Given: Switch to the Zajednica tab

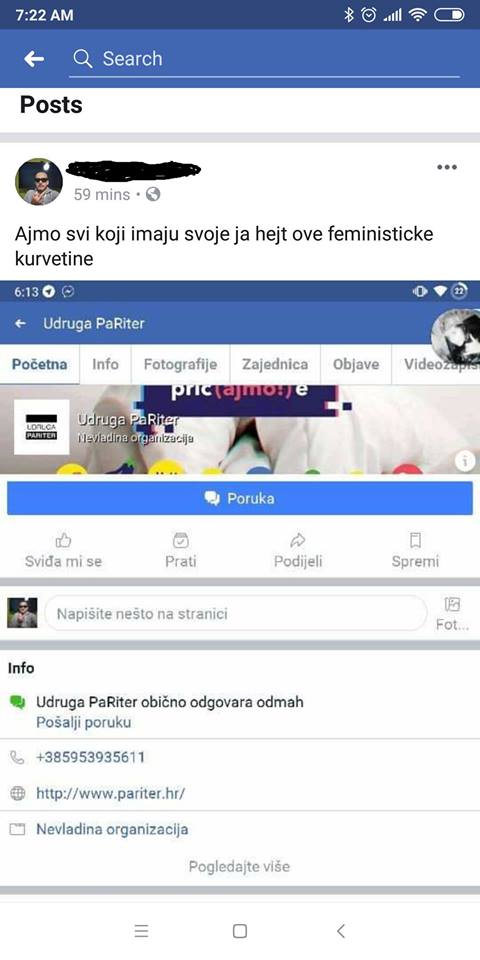Looking at the screenshot, I should (x=275, y=364).
